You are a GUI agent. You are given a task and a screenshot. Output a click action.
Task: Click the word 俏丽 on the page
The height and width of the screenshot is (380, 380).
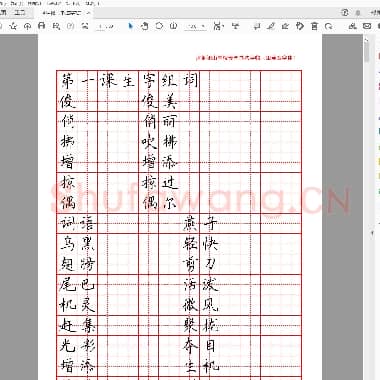click(159, 121)
